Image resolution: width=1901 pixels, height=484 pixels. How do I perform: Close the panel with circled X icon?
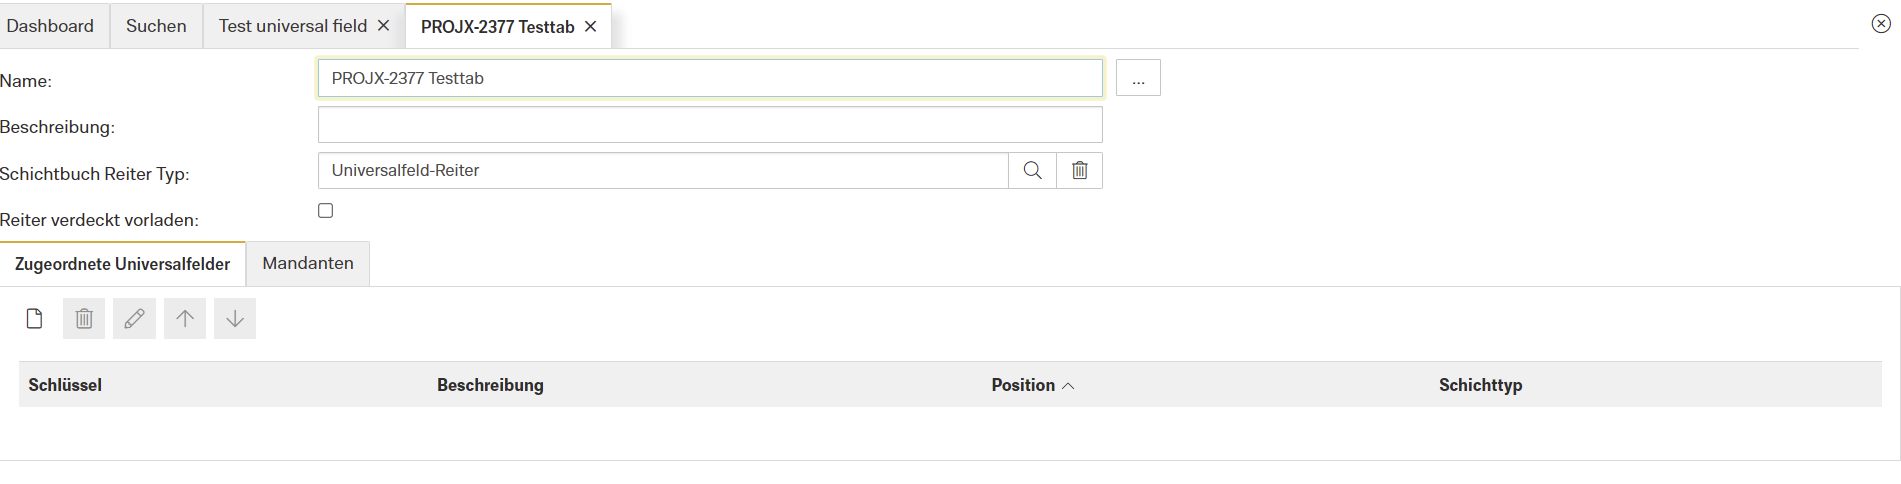1881,24
